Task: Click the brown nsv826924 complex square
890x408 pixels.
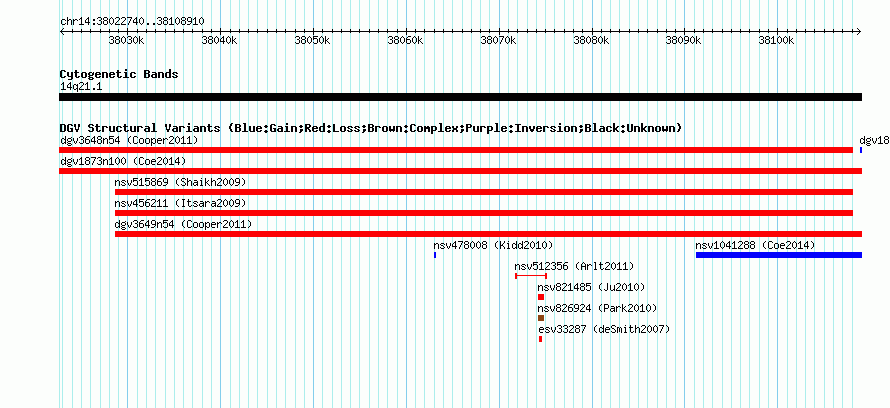Action: click(541, 318)
